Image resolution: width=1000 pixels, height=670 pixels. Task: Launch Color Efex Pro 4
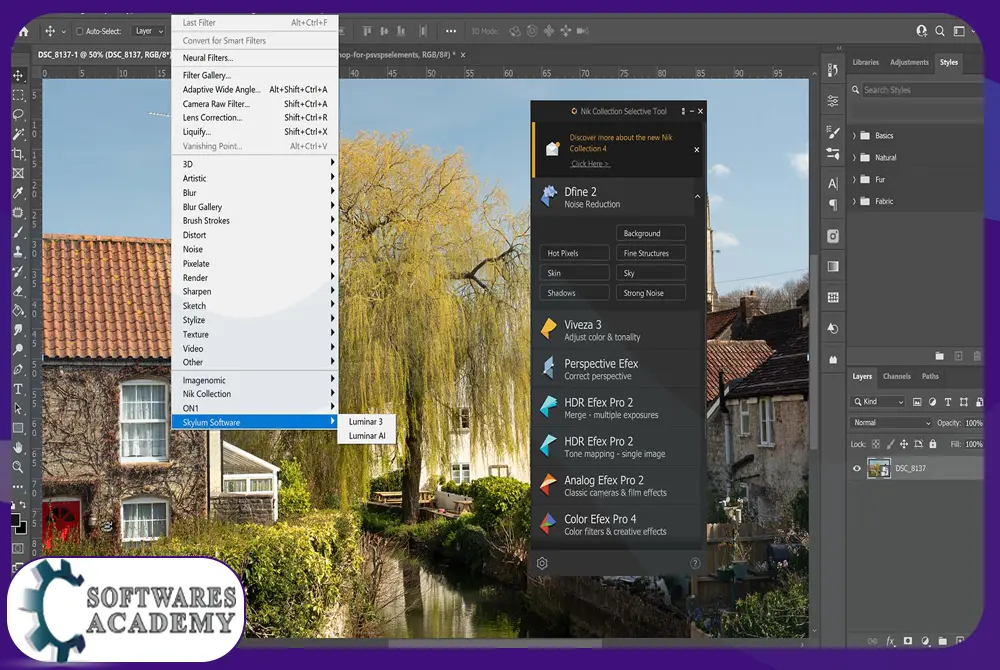(619, 525)
